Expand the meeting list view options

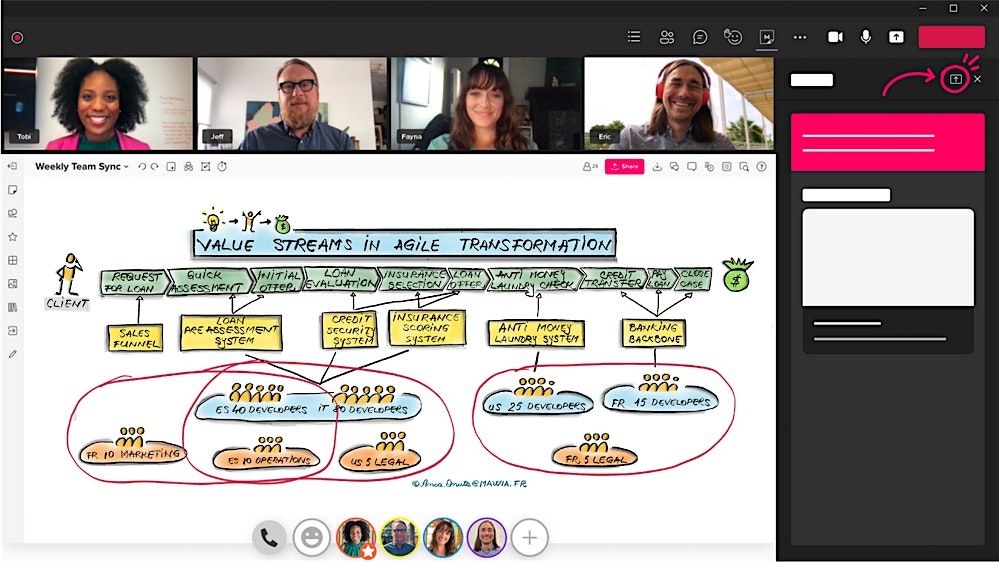point(633,37)
